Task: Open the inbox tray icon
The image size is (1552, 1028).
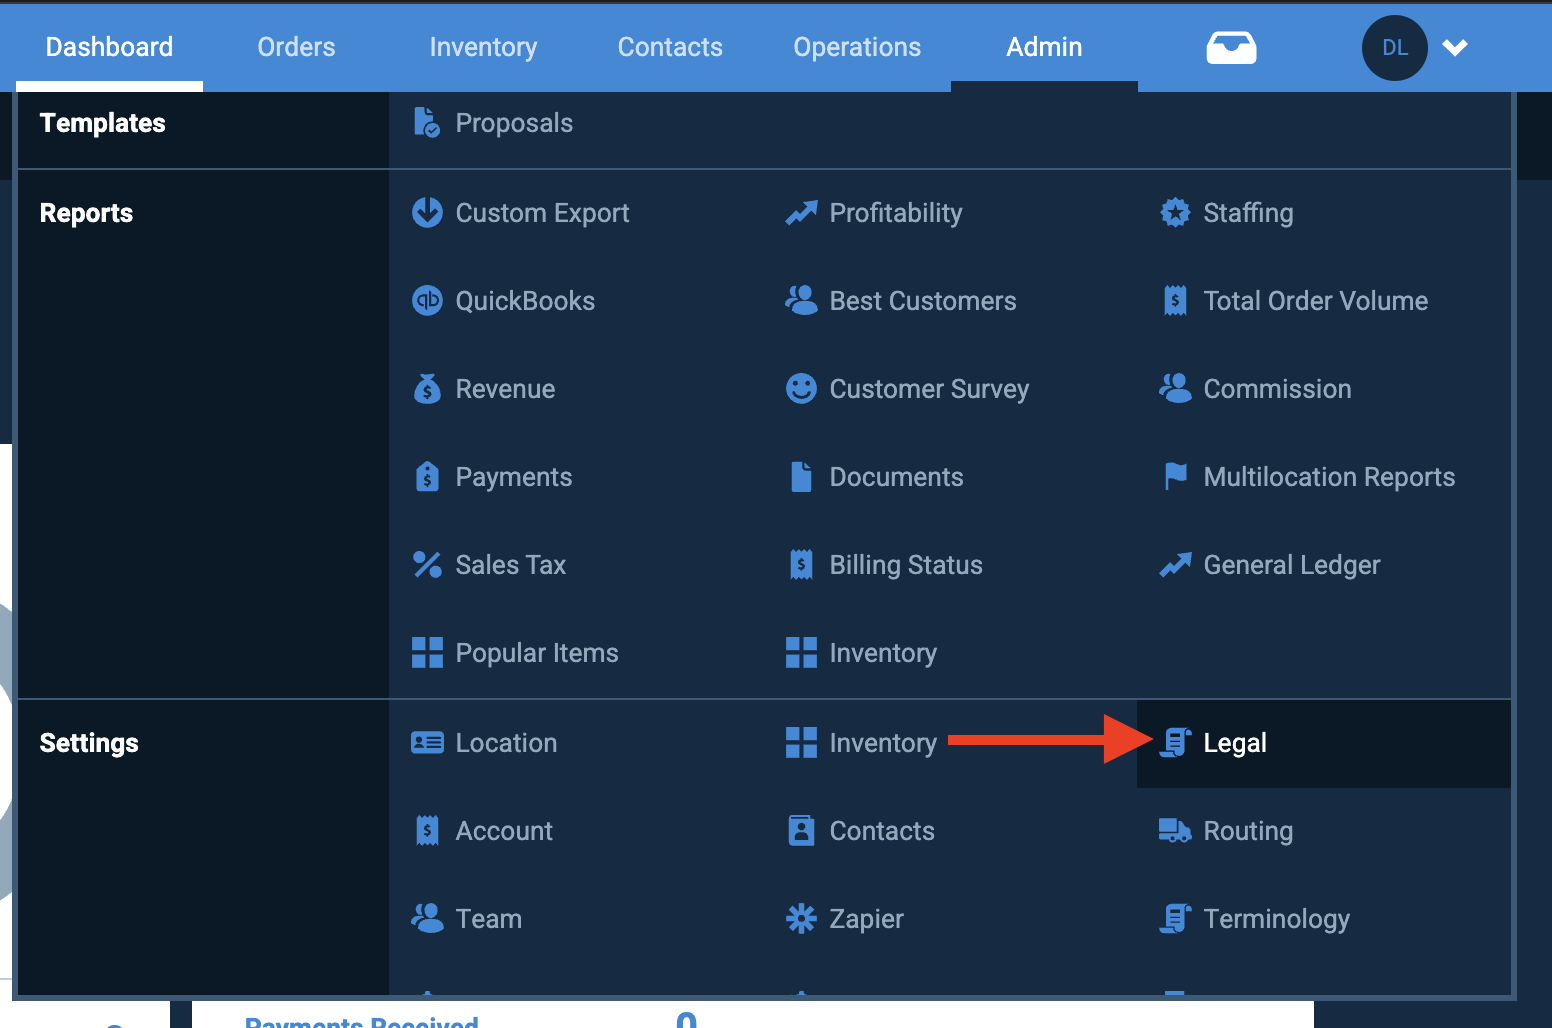Action: [x=1231, y=47]
